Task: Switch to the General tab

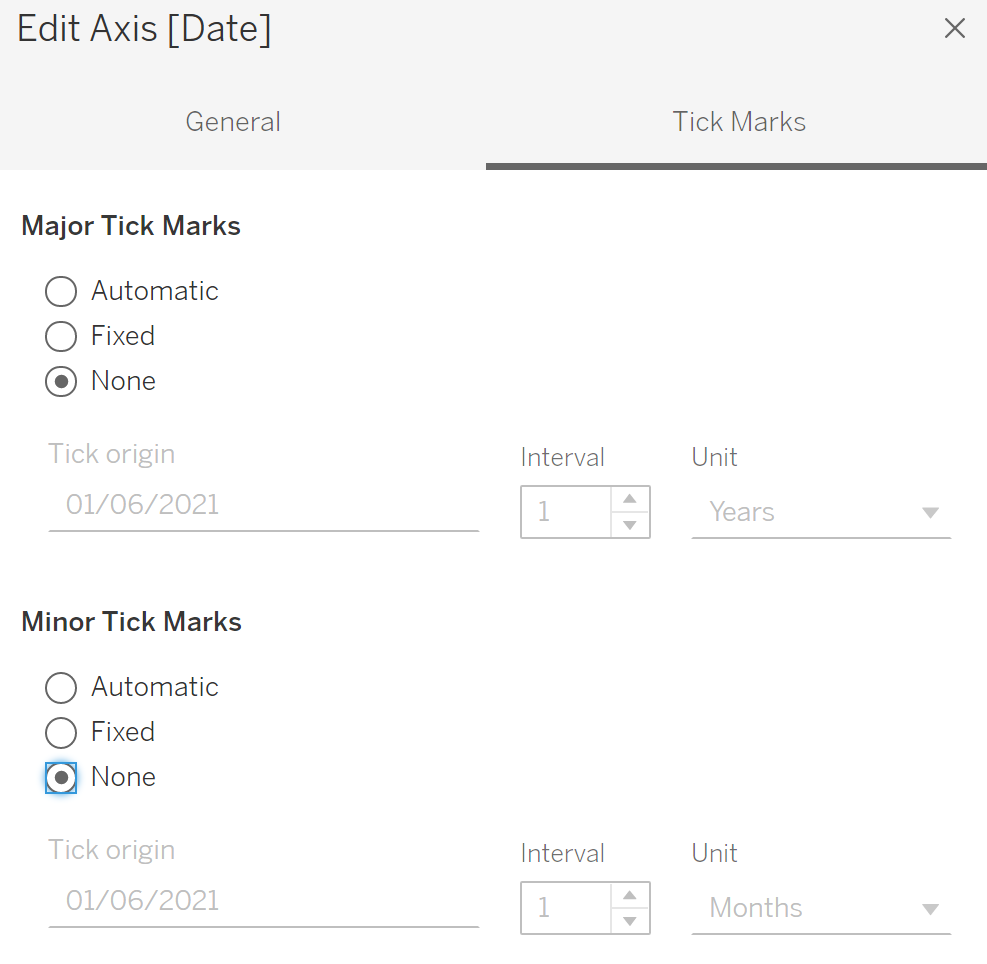Action: coord(233,122)
